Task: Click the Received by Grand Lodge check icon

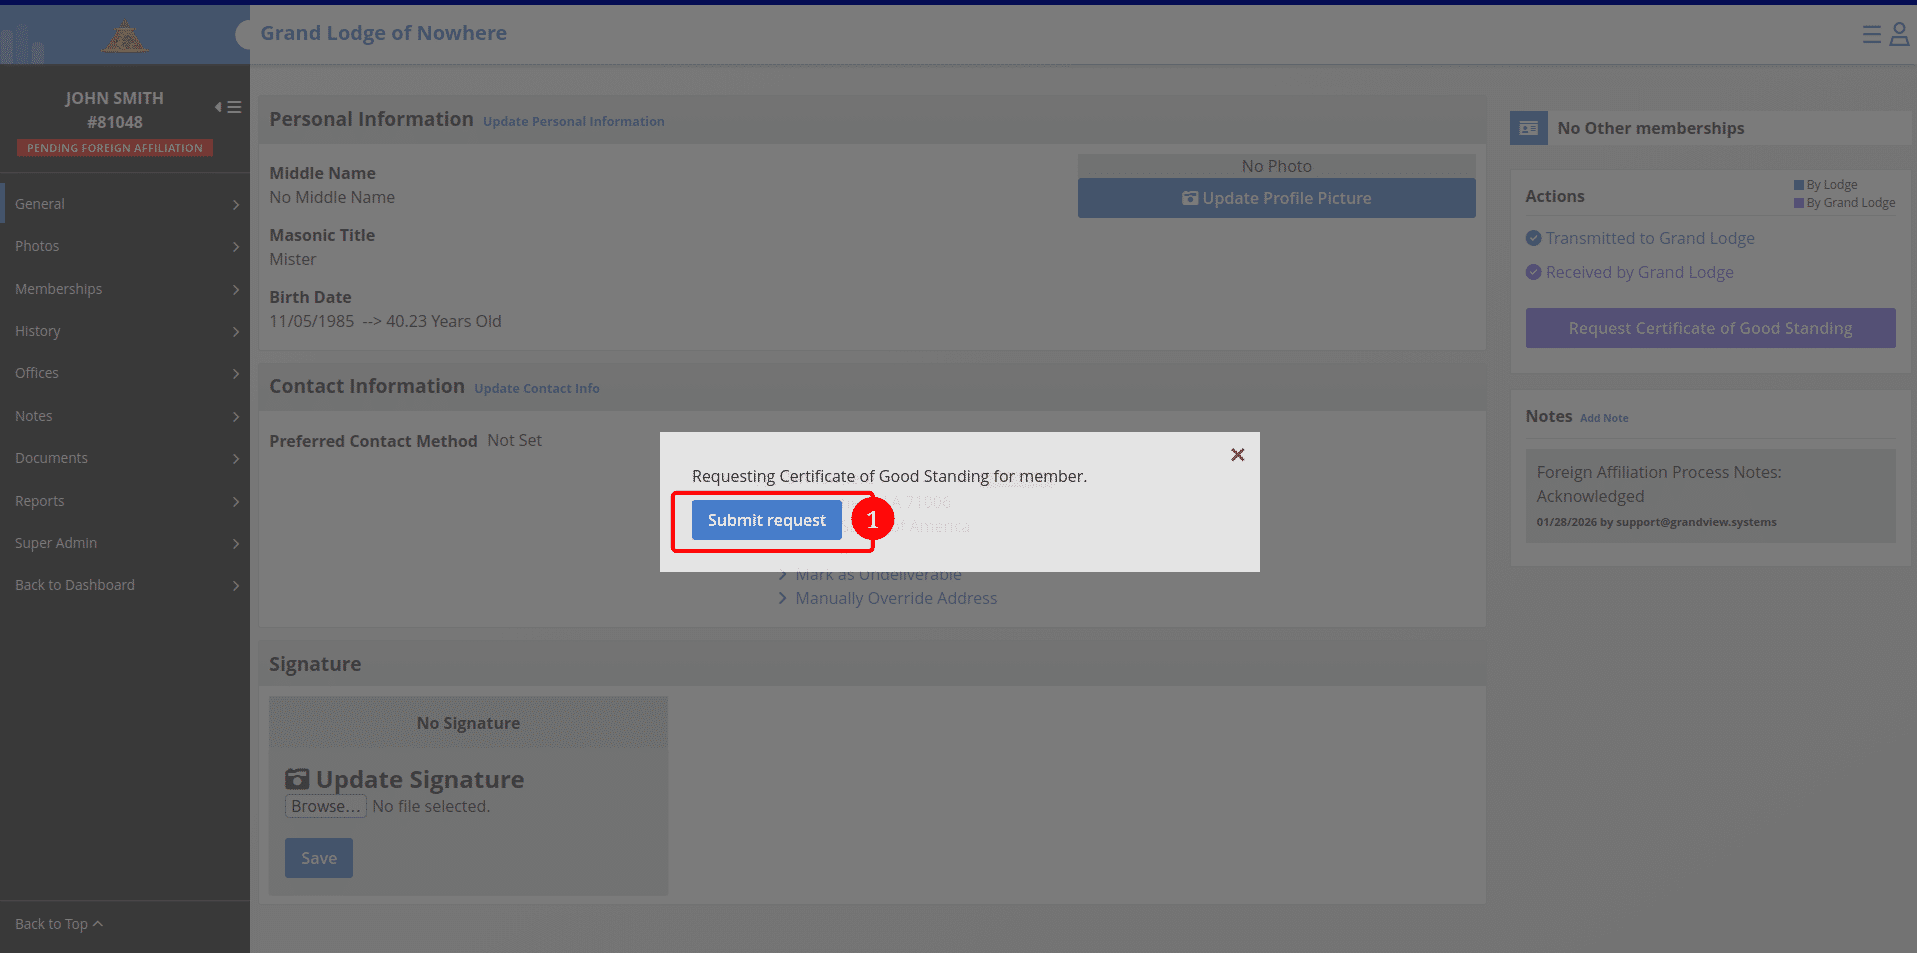Action: 1533,272
